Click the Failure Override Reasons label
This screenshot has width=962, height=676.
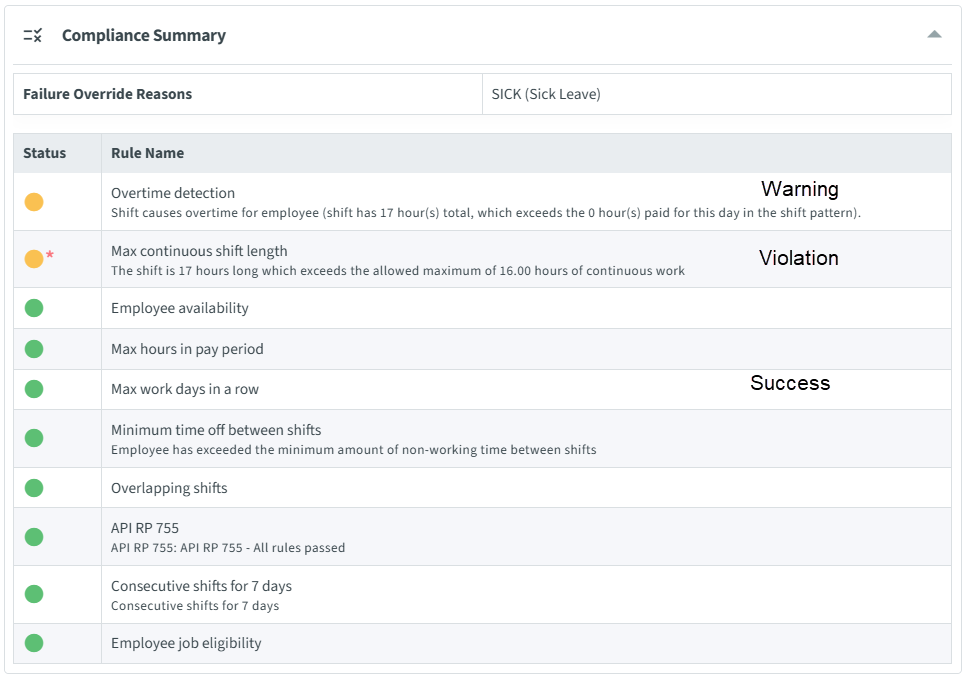(x=107, y=94)
